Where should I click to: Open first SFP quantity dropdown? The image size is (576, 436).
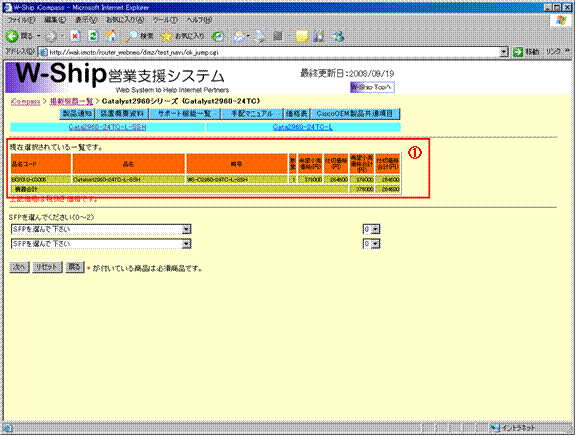pyautogui.click(x=375, y=229)
